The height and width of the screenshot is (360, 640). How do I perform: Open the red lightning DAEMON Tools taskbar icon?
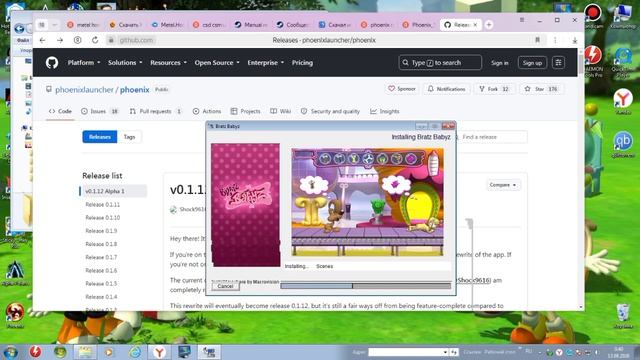[35, 351]
